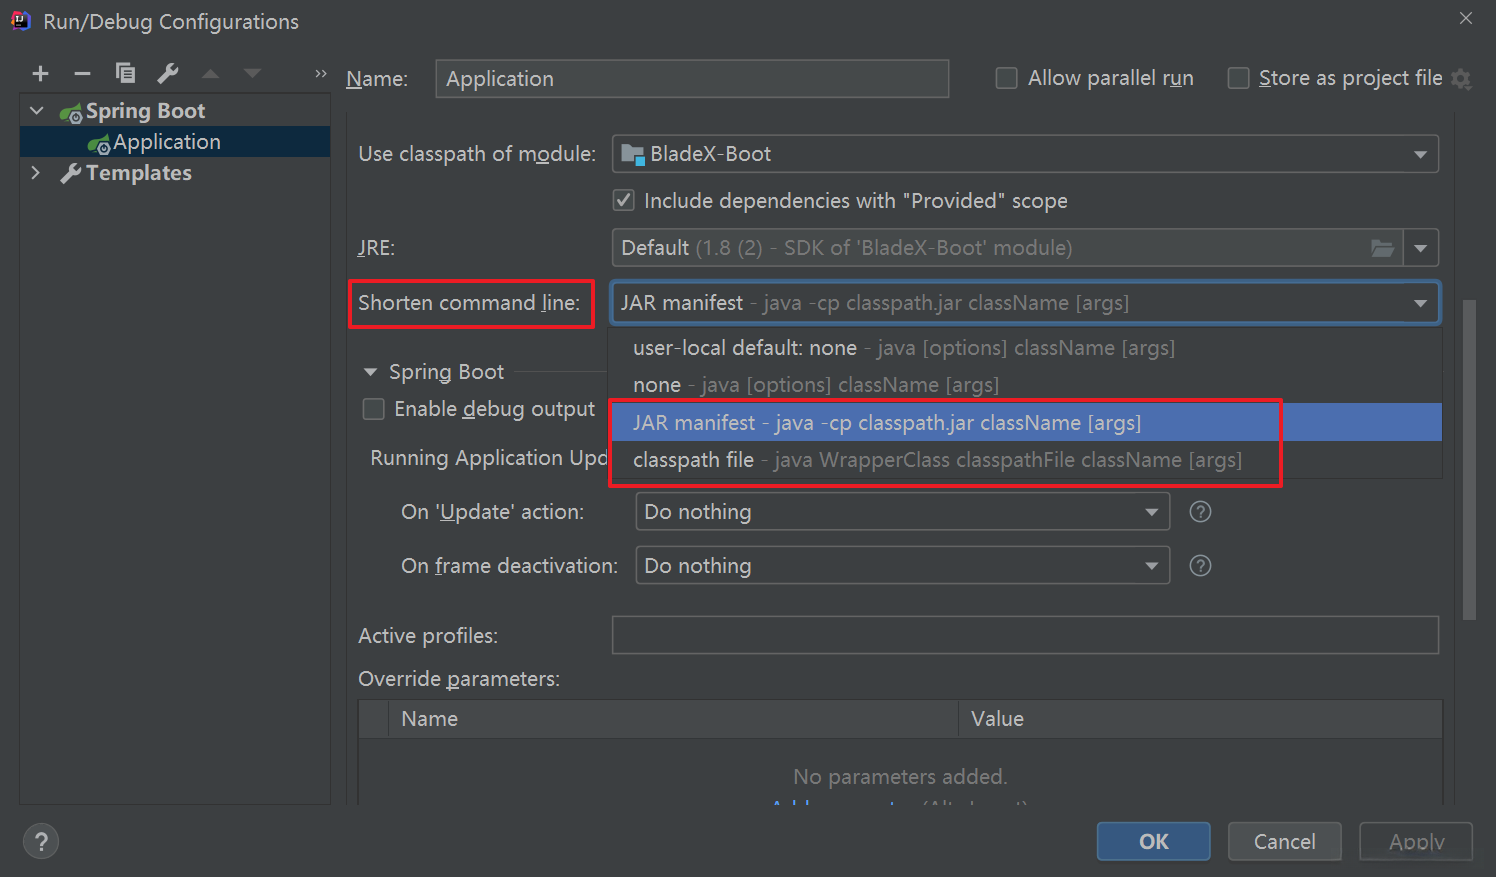Screen dimensions: 1496x877
Task: Show help for frame deactivation
Action: pyautogui.click(x=1200, y=566)
